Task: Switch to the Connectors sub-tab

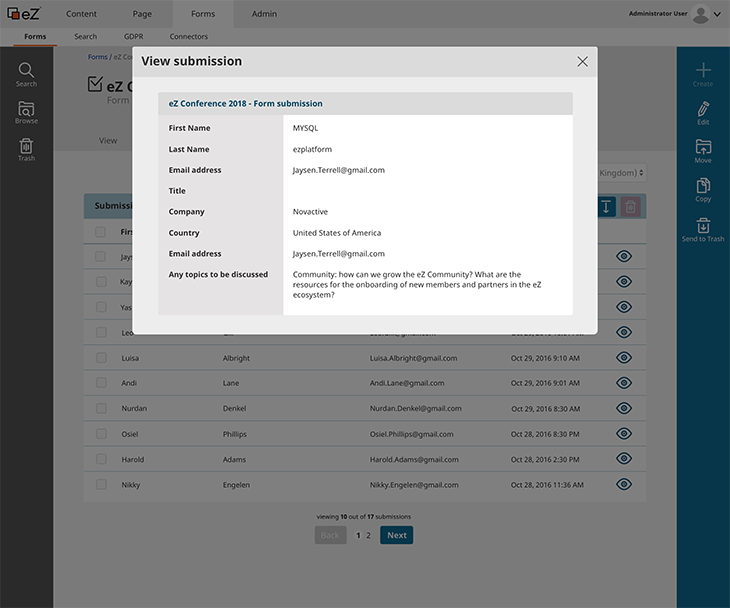Action: coord(189,36)
